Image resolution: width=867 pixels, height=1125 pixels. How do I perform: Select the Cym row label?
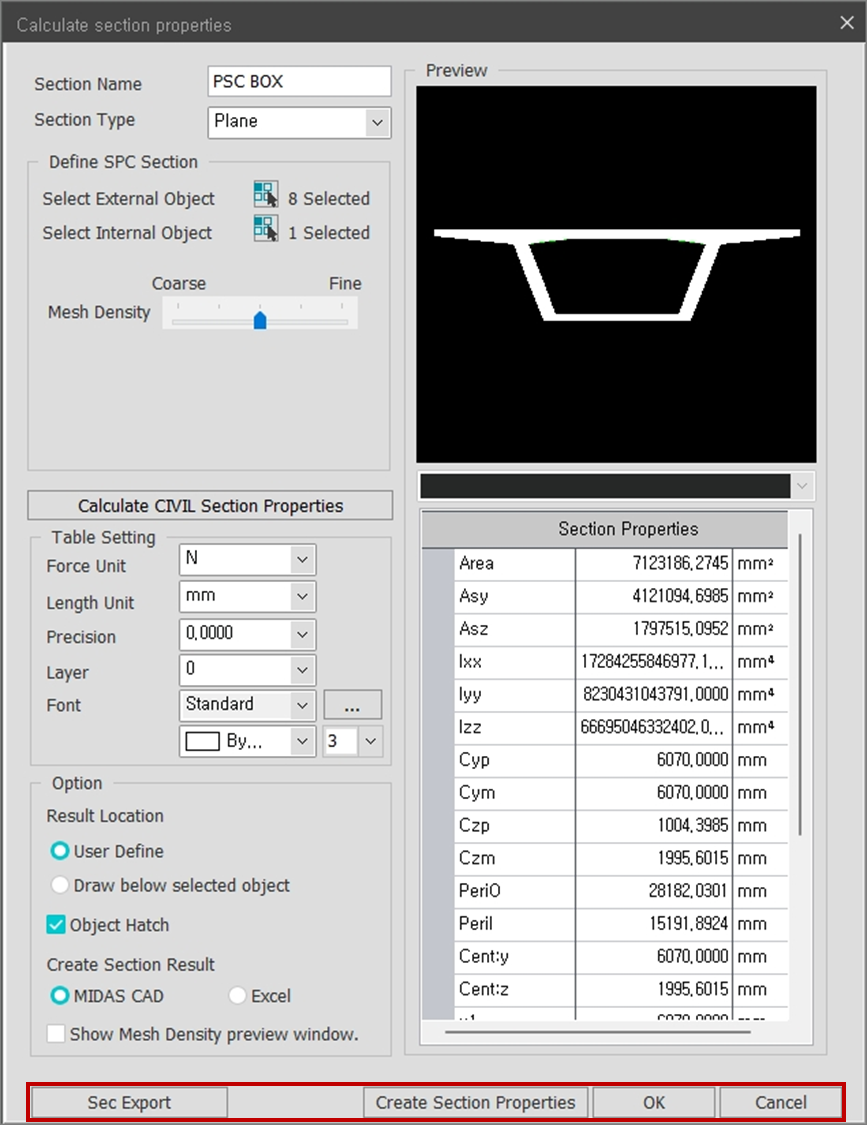click(477, 793)
